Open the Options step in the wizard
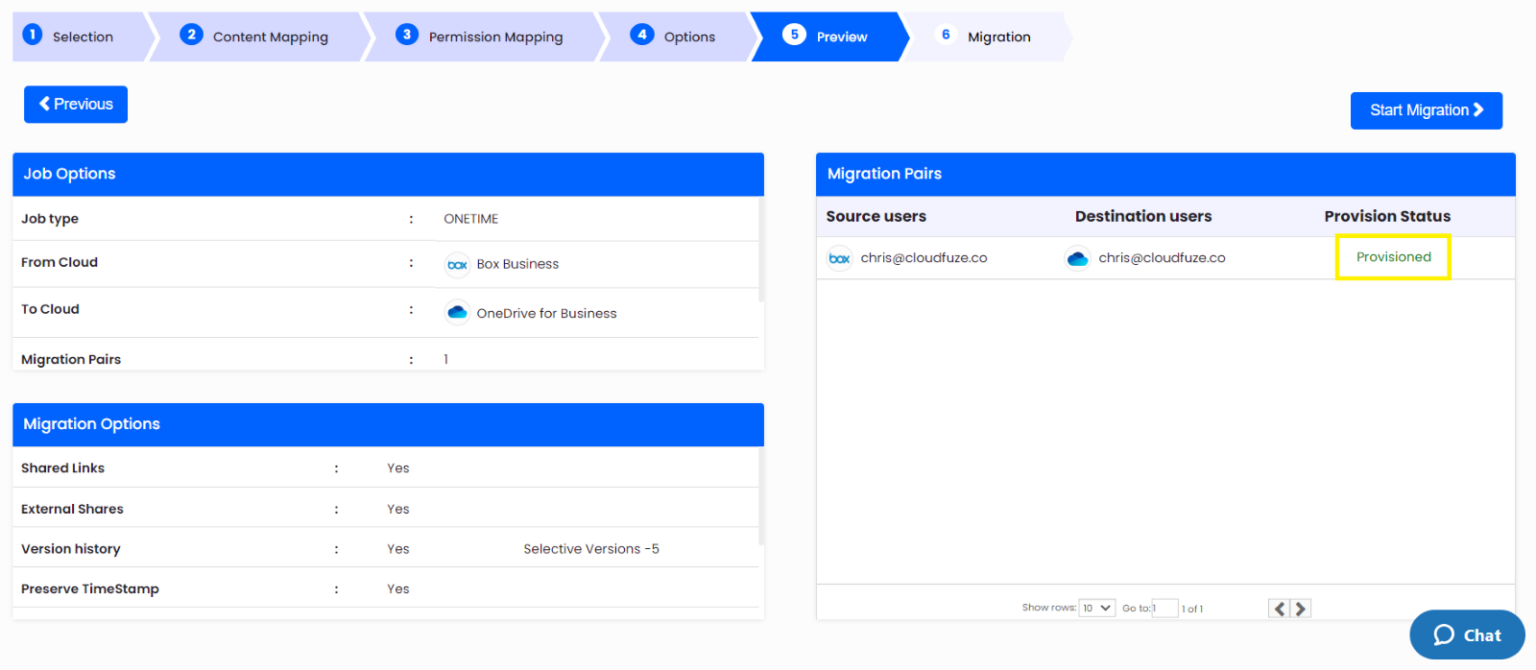The height and width of the screenshot is (670, 1536). click(690, 35)
